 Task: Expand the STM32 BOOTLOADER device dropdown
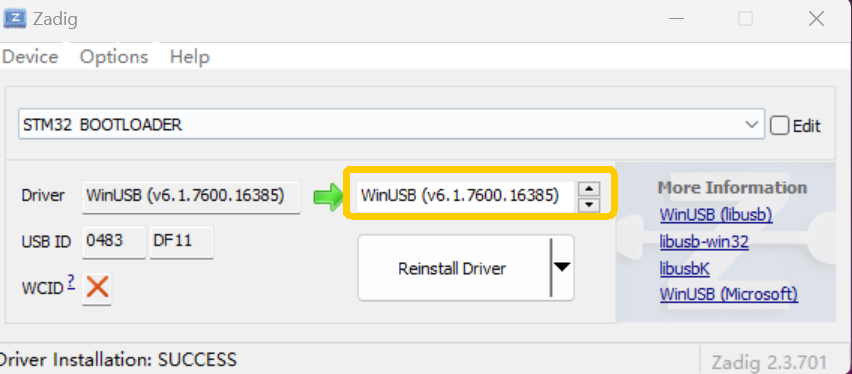[x=752, y=124]
